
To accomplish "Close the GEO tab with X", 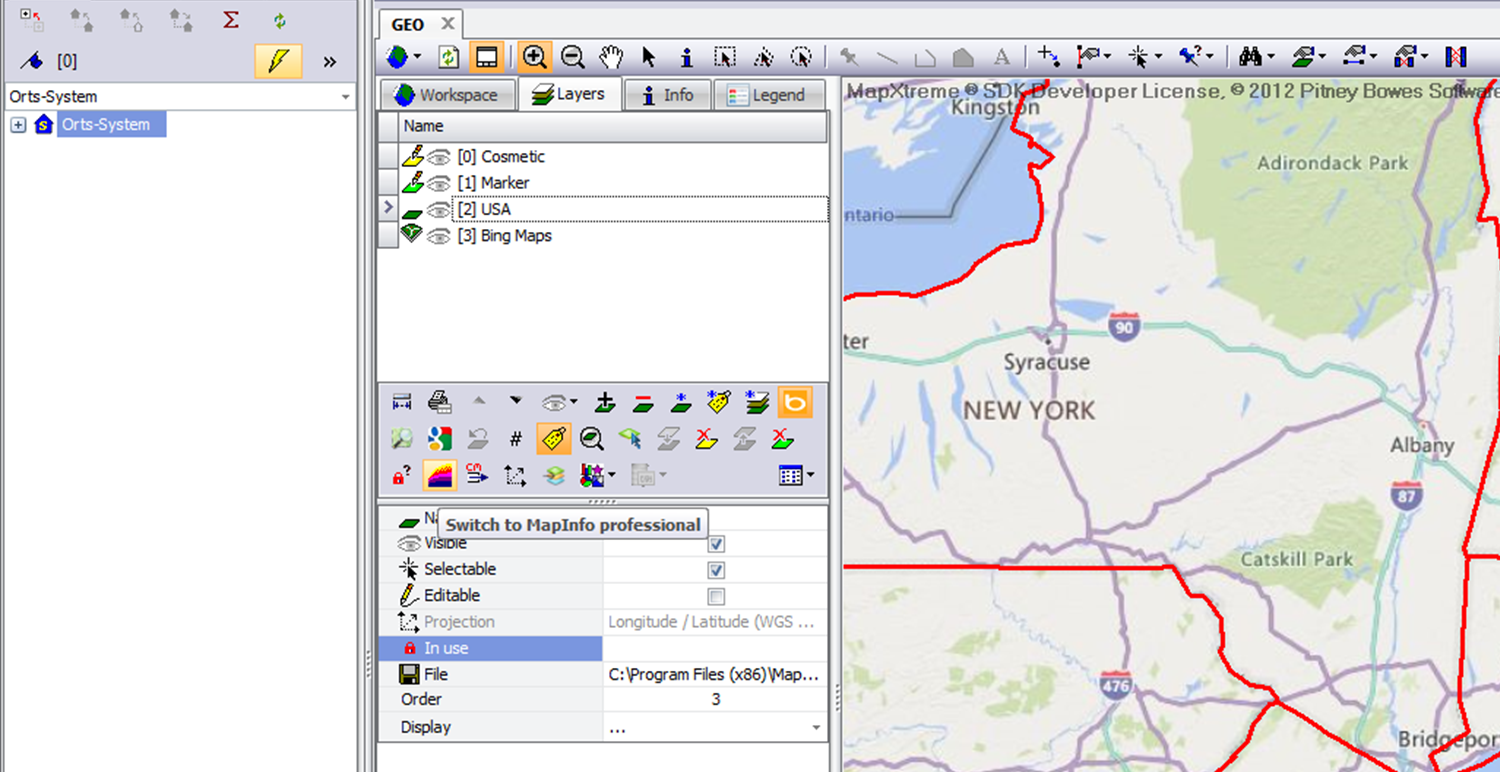I will [447, 24].
